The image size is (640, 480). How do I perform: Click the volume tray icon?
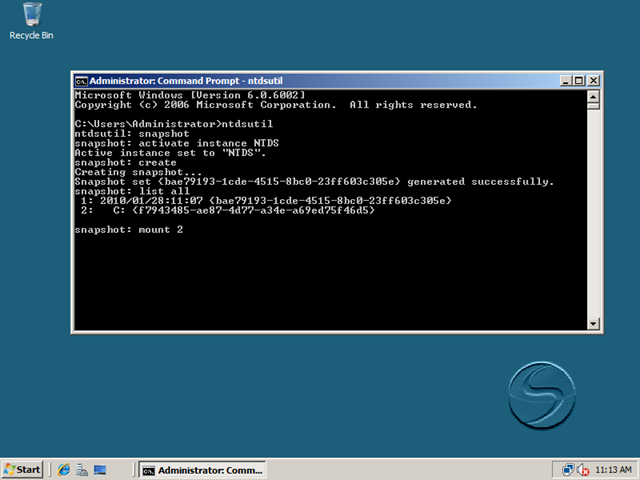(x=583, y=470)
